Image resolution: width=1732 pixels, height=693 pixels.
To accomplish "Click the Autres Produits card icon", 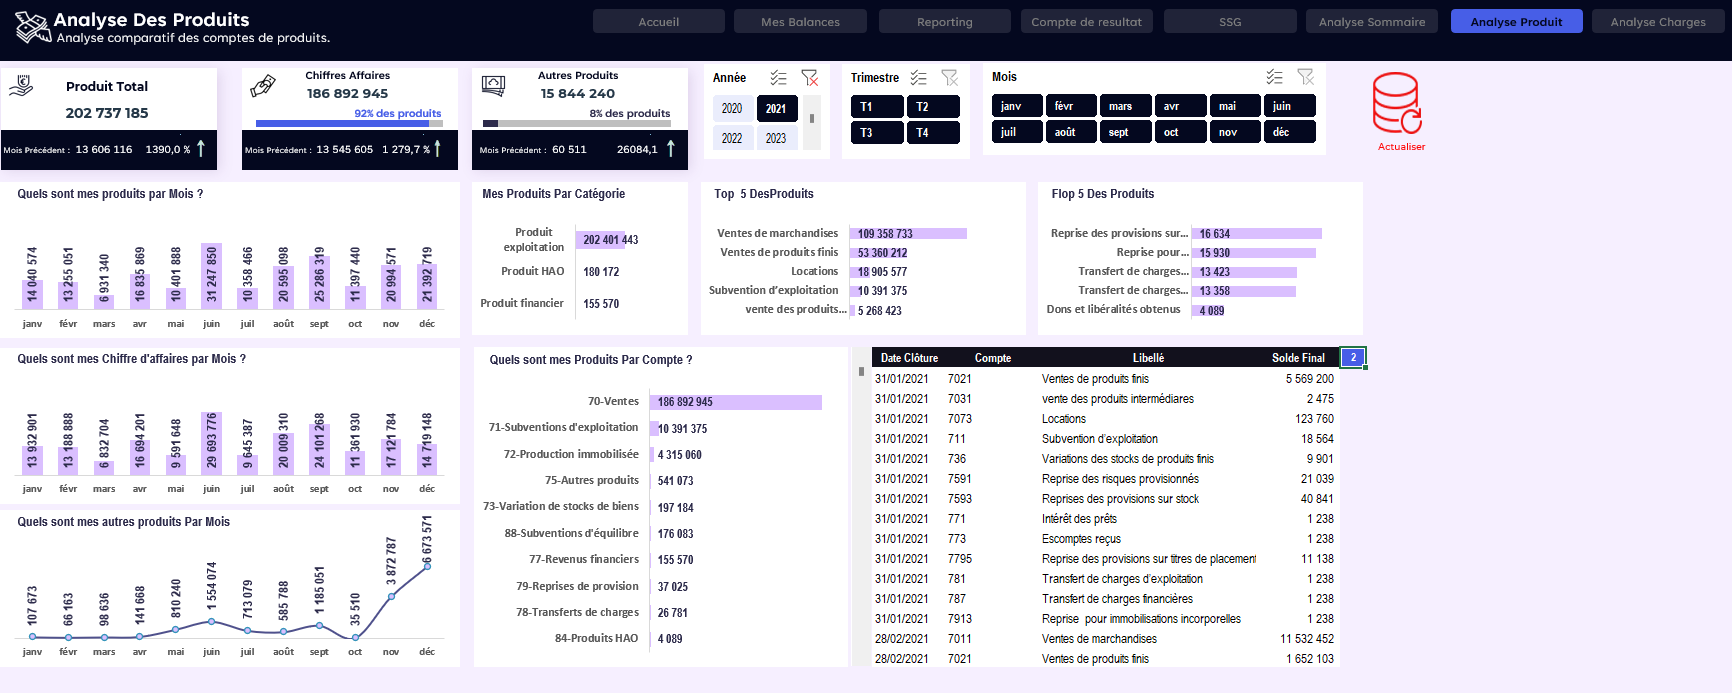I will (x=494, y=86).
